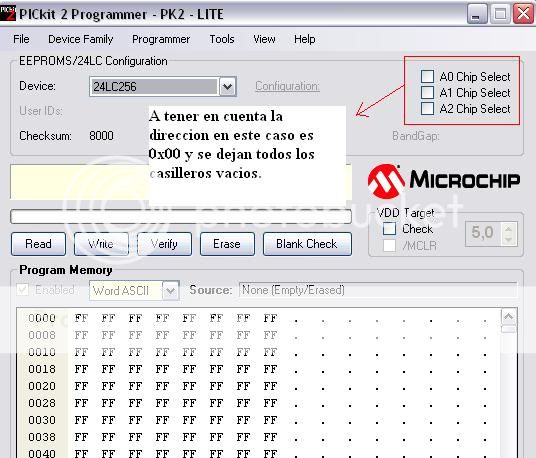This screenshot has height=458, width=536.
Task: Enable the A2 Chip Select checkbox
Action: (x=427, y=108)
